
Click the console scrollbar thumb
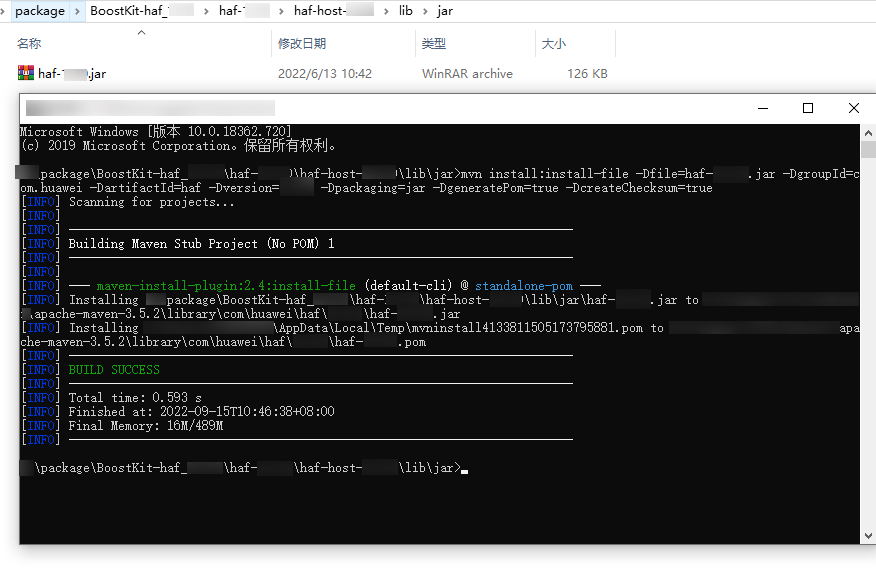tap(868, 150)
